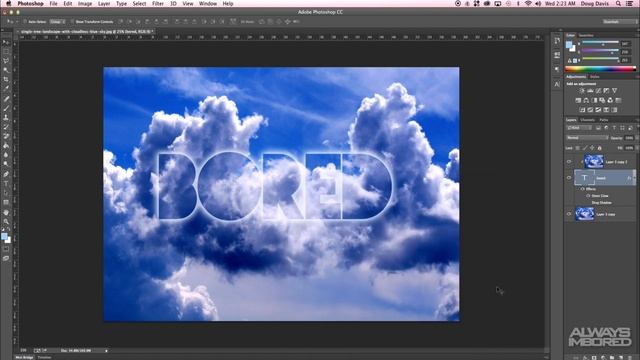Select the Healing Brush tool
640x360 pixels.
[6, 99]
